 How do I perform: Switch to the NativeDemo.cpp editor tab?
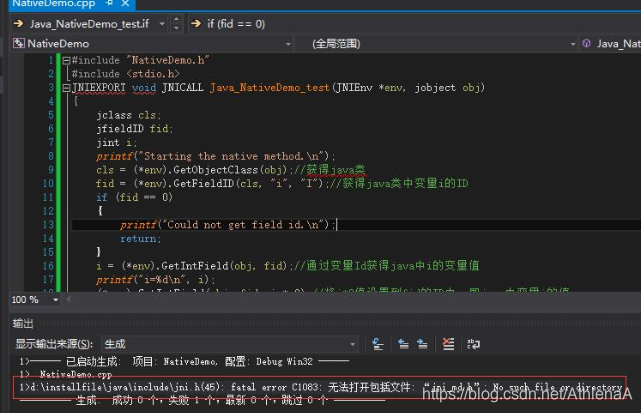point(54,4)
